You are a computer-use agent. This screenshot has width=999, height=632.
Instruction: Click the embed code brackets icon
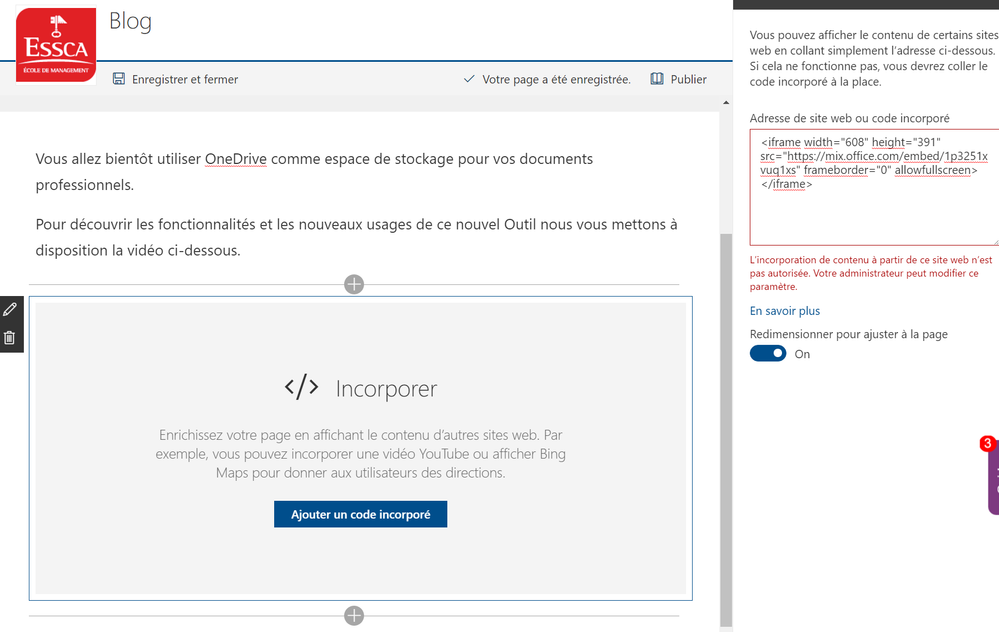(x=301, y=387)
